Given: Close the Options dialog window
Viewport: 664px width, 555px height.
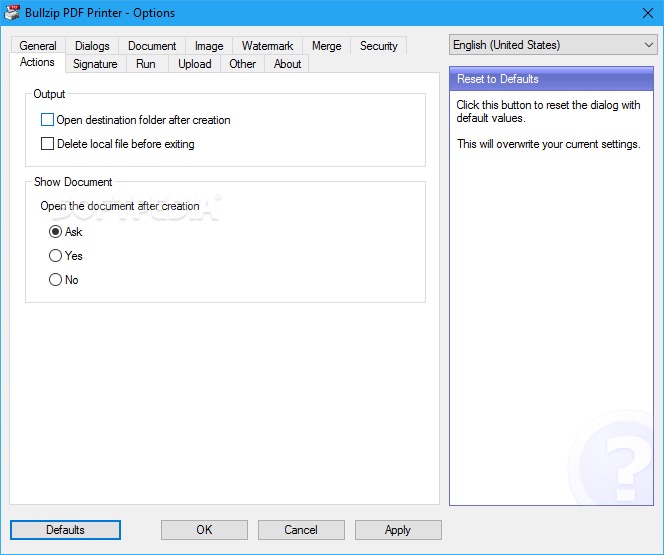Looking at the screenshot, I should pyautogui.click(x=647, y=13).
